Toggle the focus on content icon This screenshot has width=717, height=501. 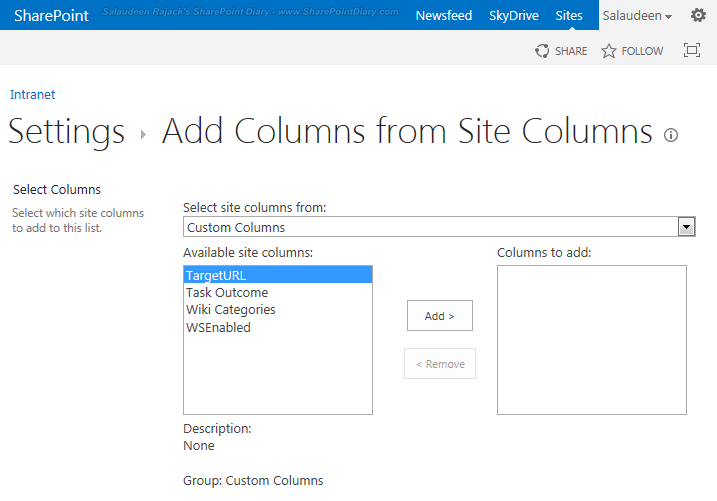click(691, 51)
